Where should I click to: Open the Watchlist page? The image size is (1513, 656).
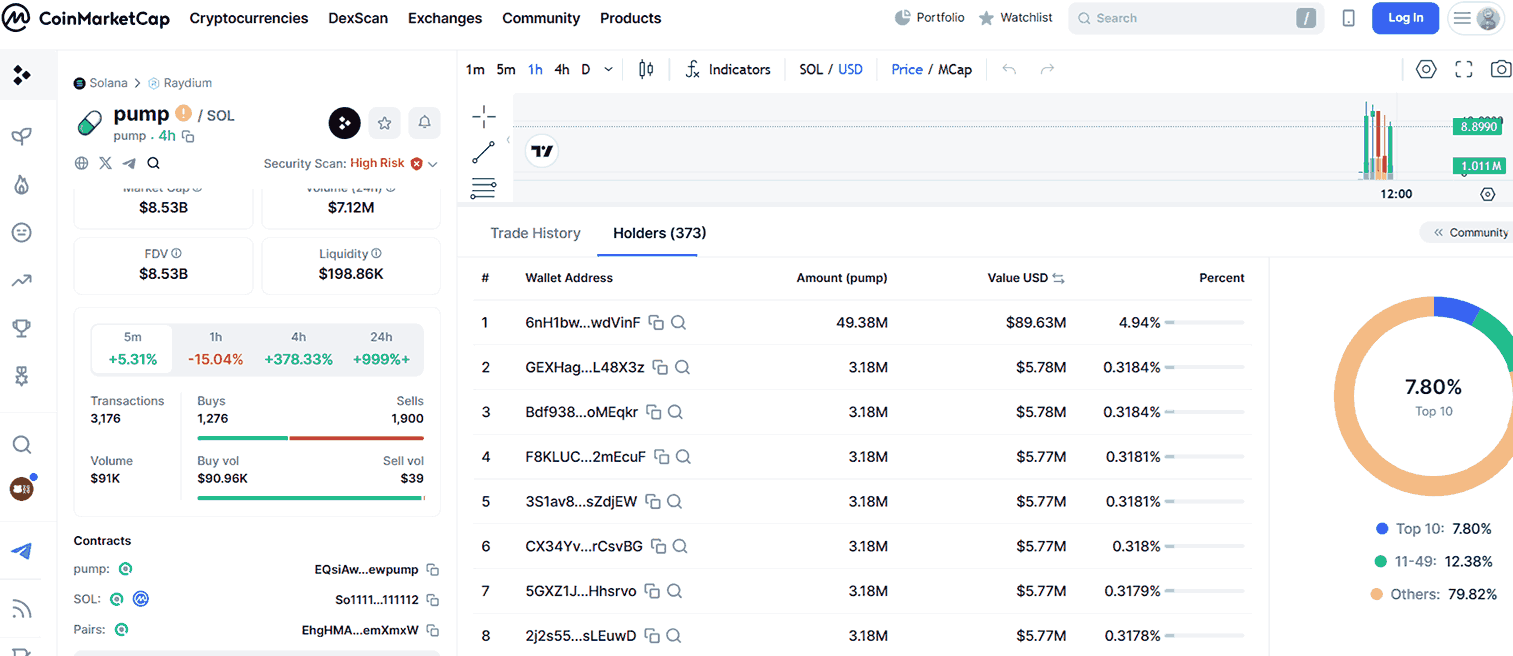click(x=1015, y=18)
